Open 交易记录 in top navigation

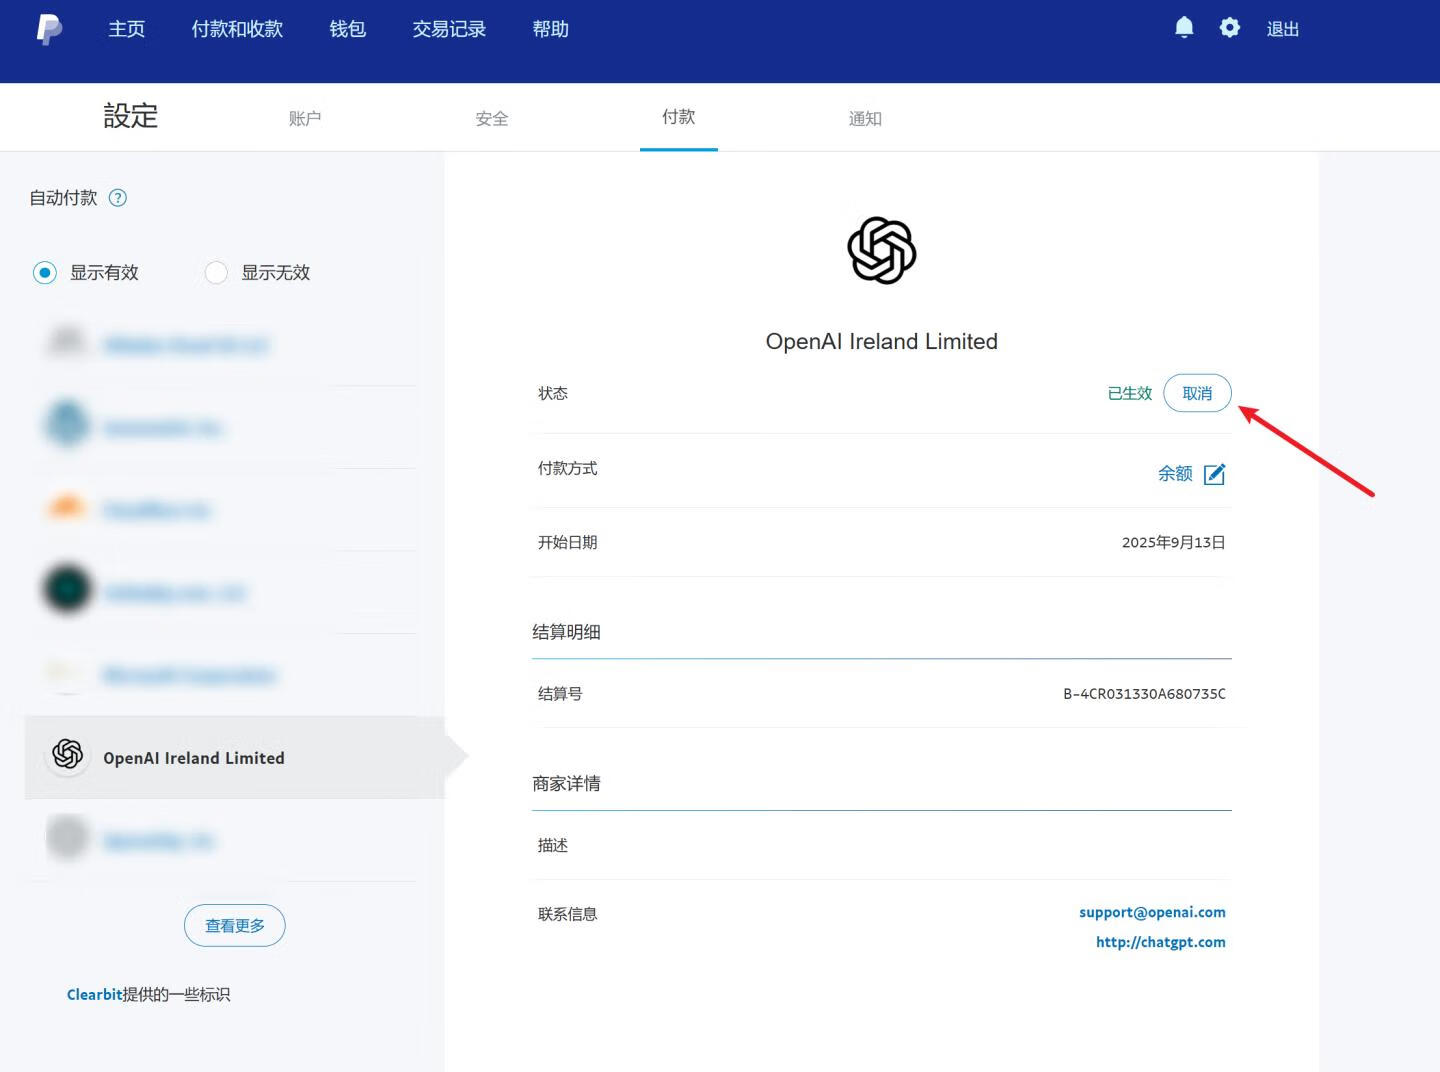449,29
